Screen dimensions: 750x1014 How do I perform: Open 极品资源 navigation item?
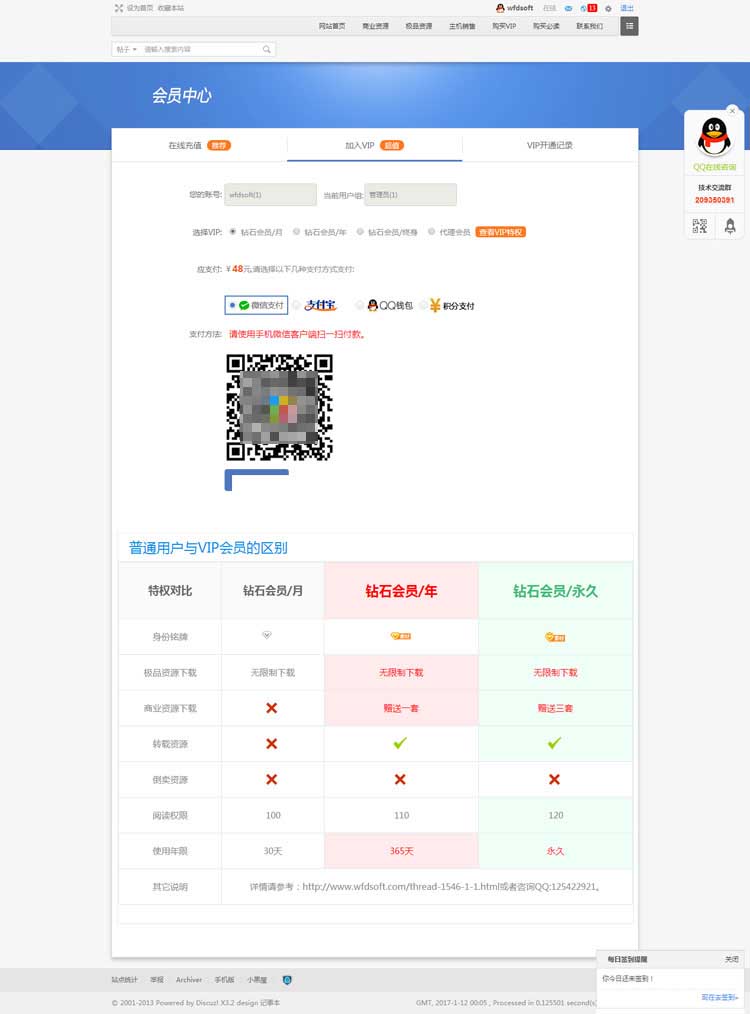click(418, 26)
